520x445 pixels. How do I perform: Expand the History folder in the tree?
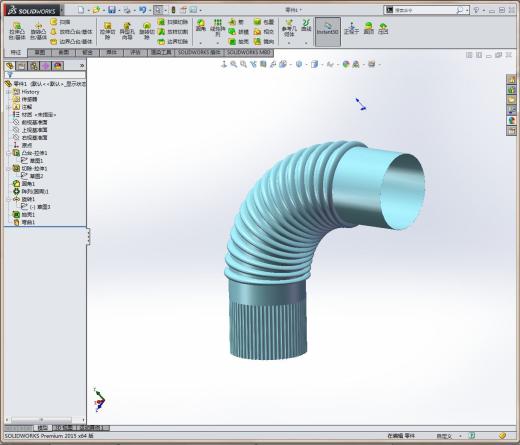coord(8,92)
